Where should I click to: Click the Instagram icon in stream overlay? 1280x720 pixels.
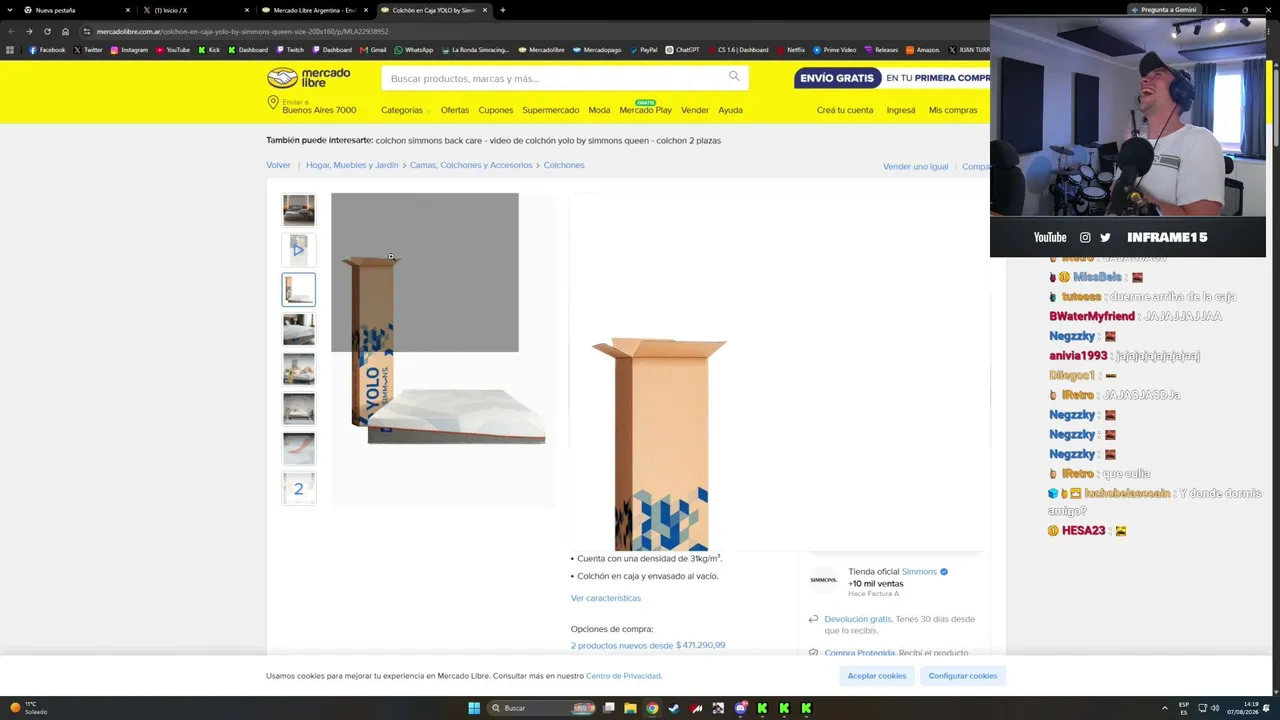1085,237
